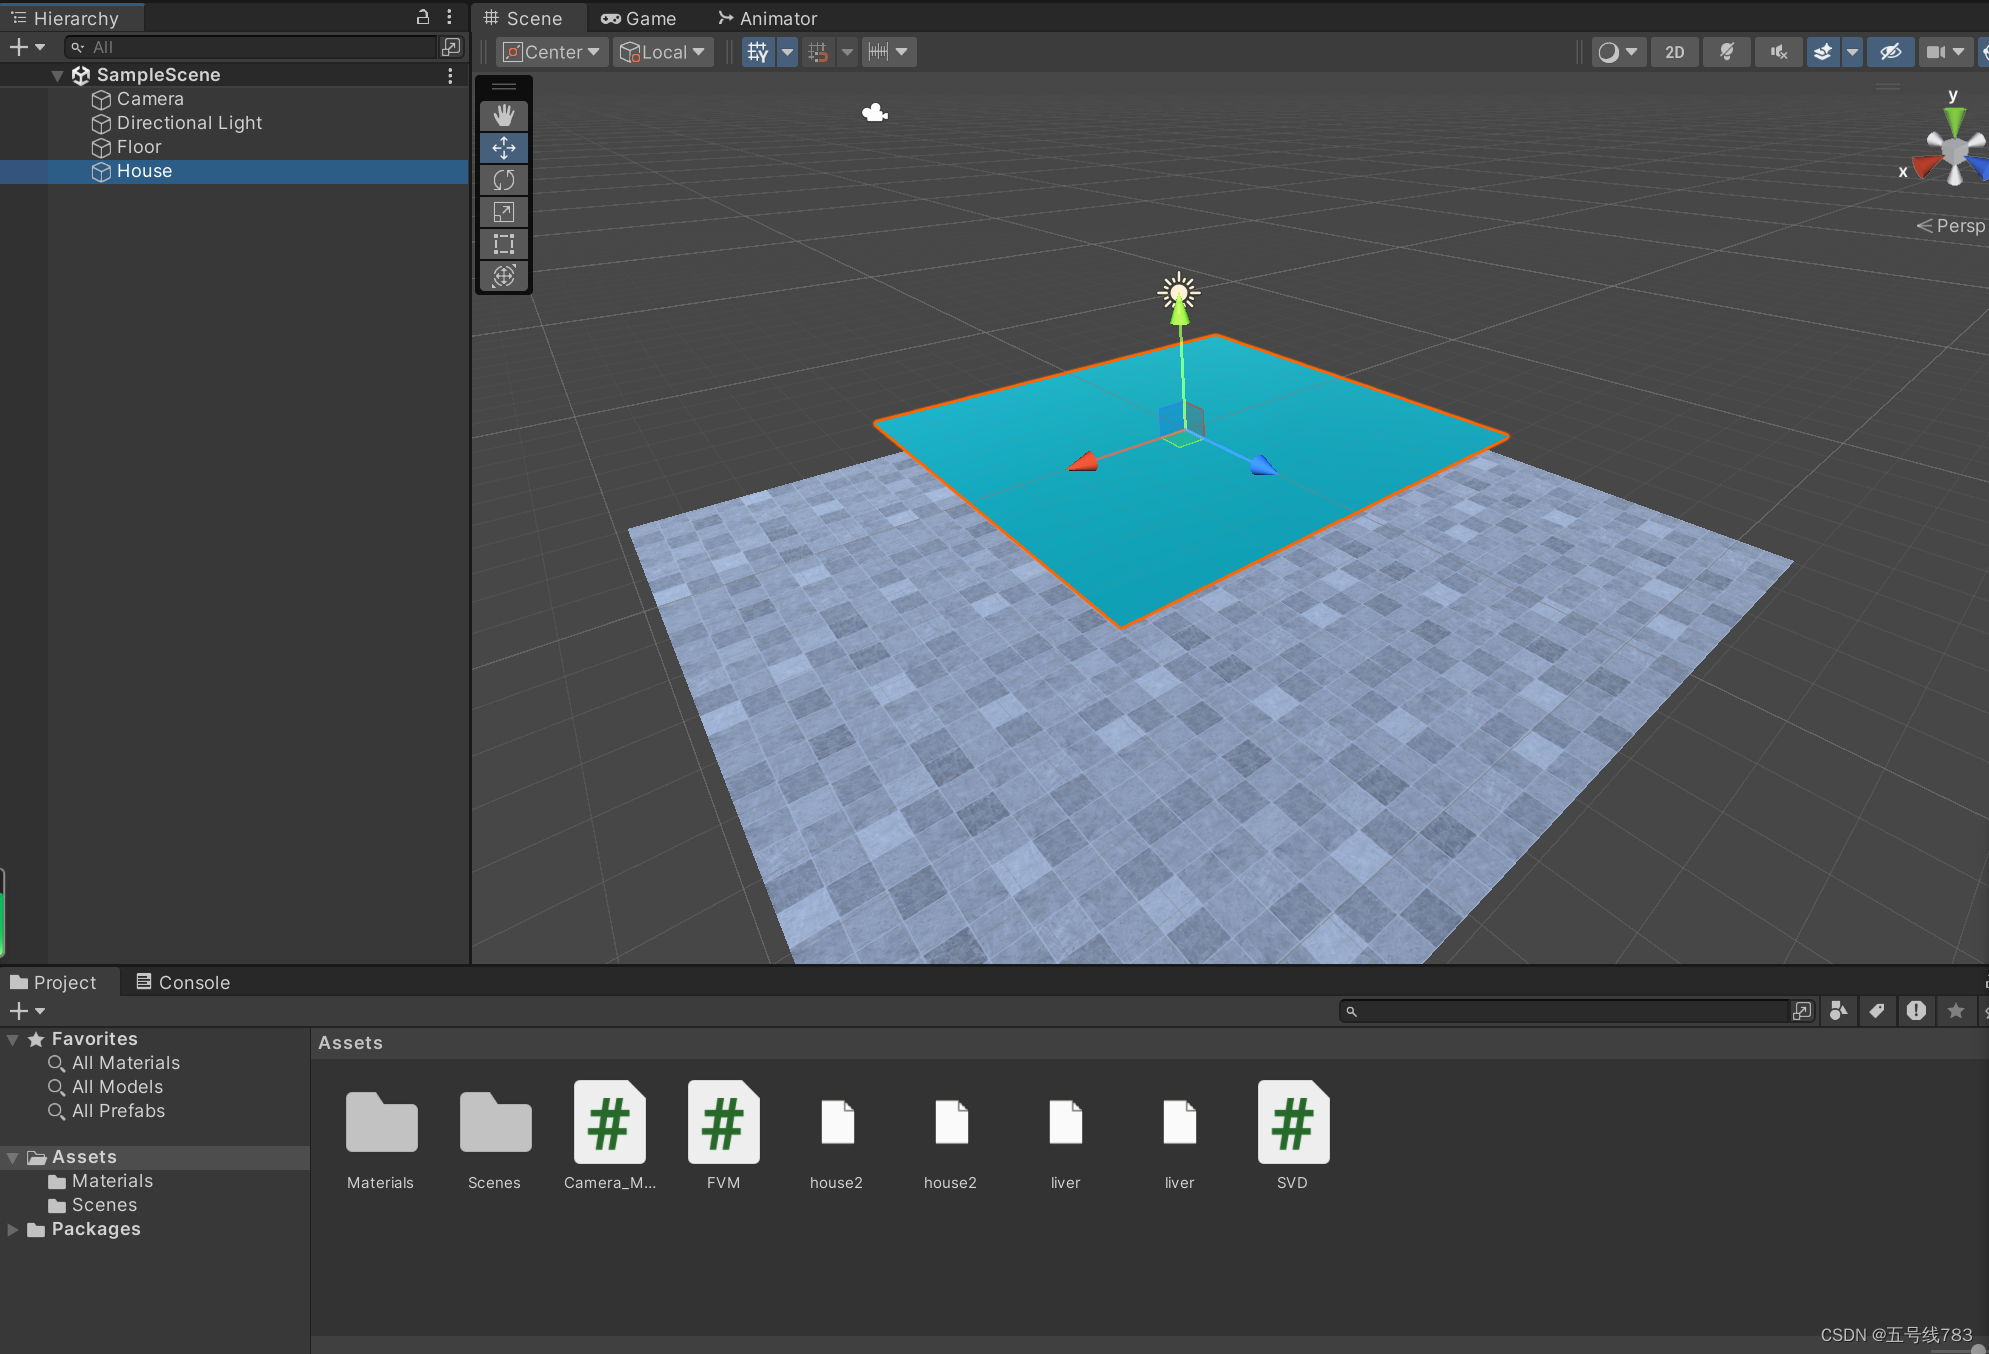Toggle scene audio mute button
The image size is (1989, 1354).
pyautogui.click(x=1778, y=52)
